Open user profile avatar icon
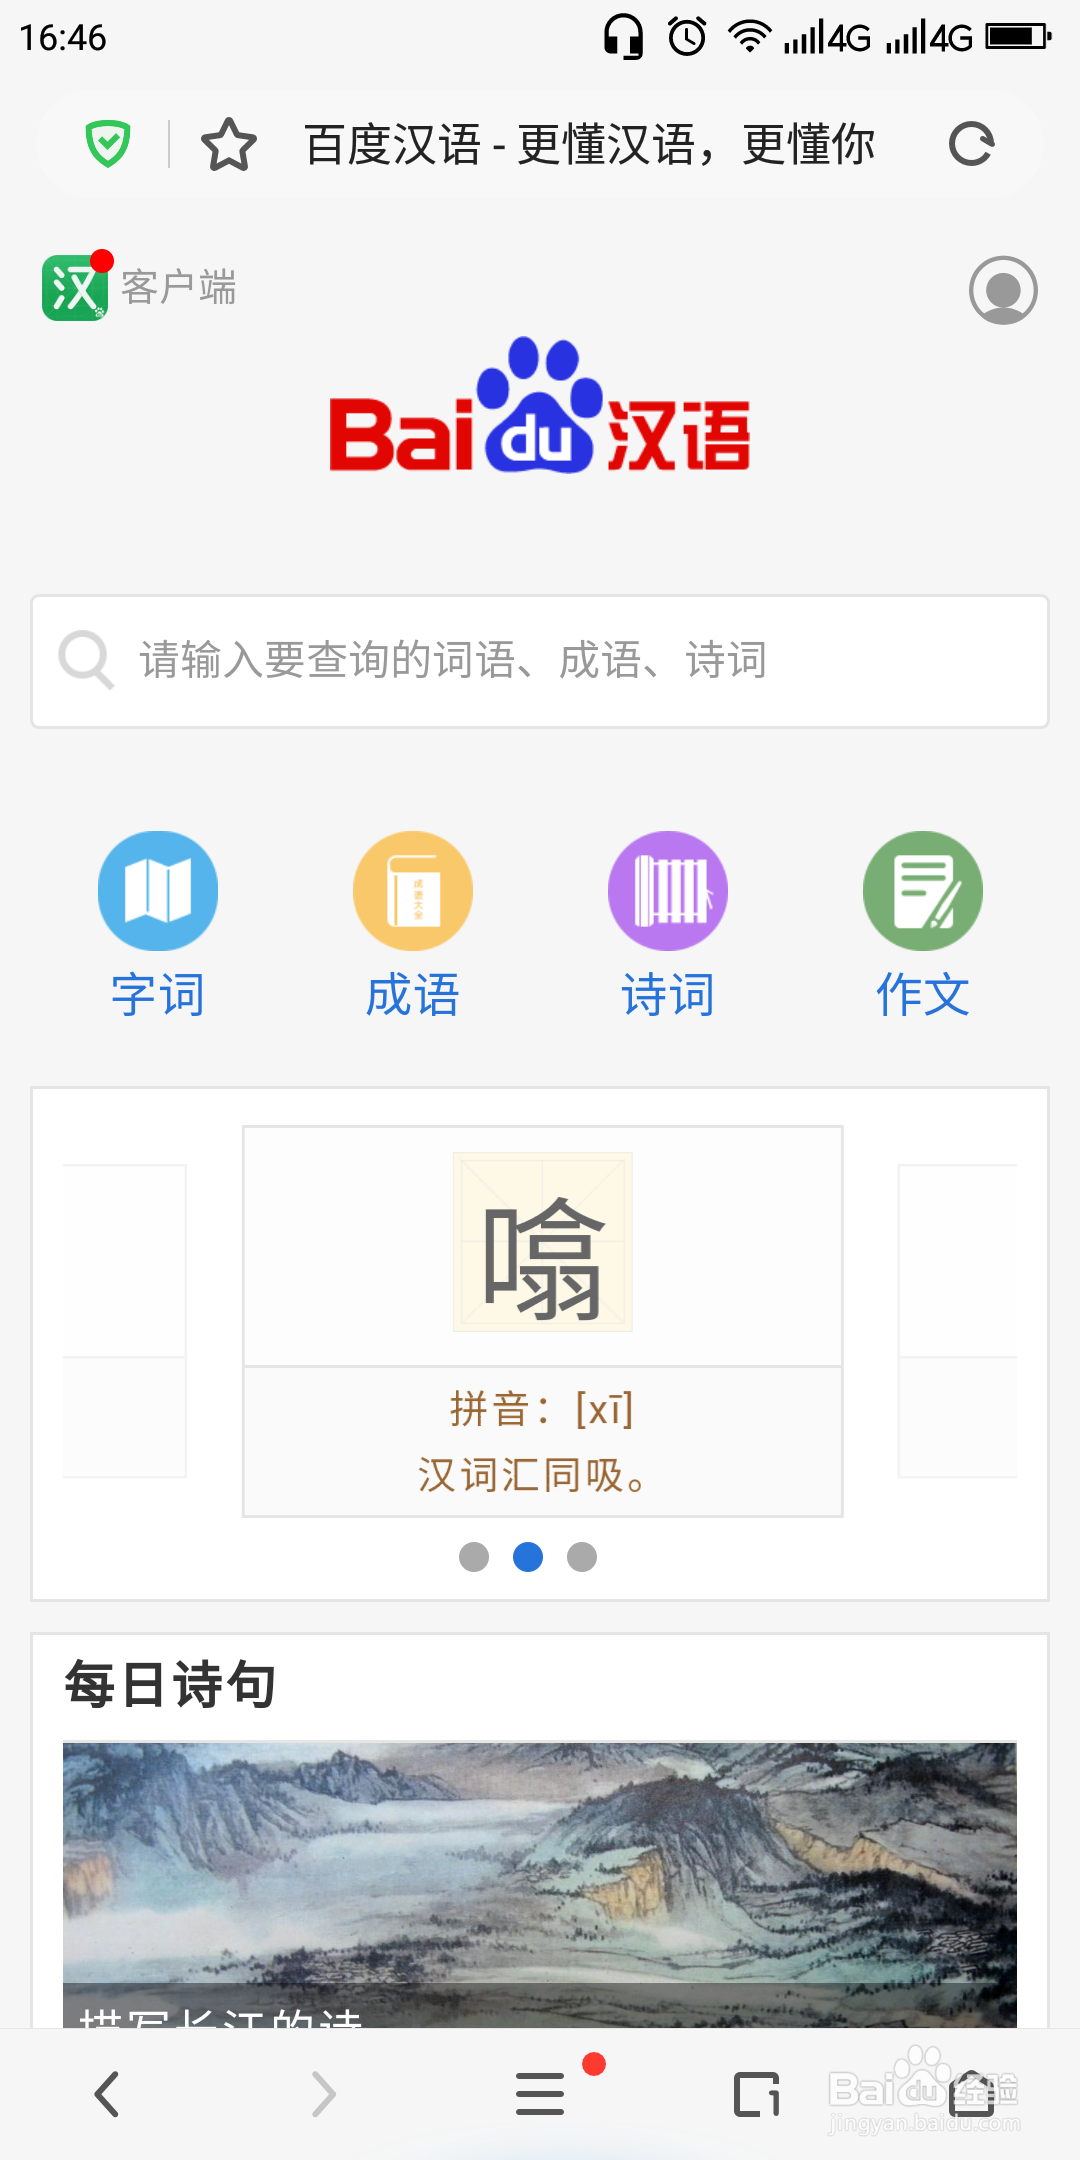Screen dimensions: 1080x2160 click(x=1003, y=290)
